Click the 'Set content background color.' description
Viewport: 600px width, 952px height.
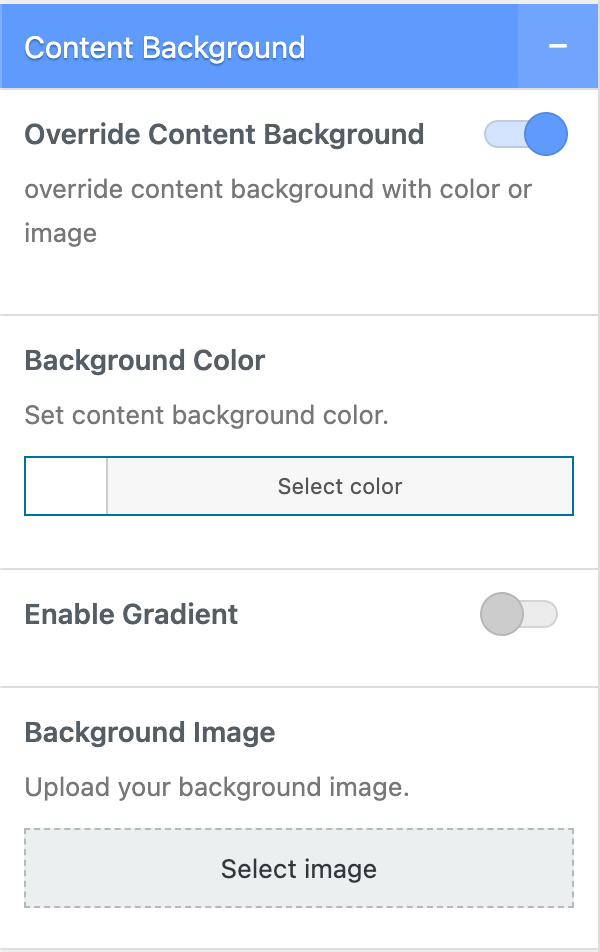click(206, 414)
